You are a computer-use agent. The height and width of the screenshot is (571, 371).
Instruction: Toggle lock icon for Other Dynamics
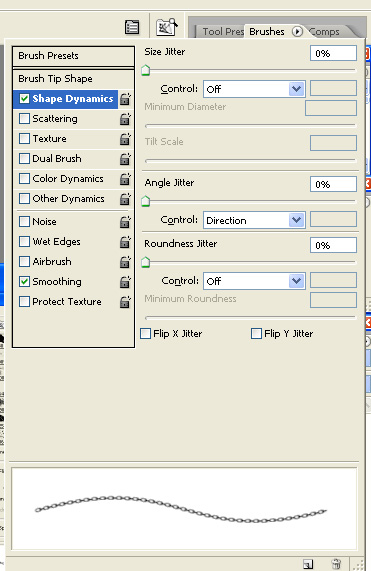click(x=125, y=199)
